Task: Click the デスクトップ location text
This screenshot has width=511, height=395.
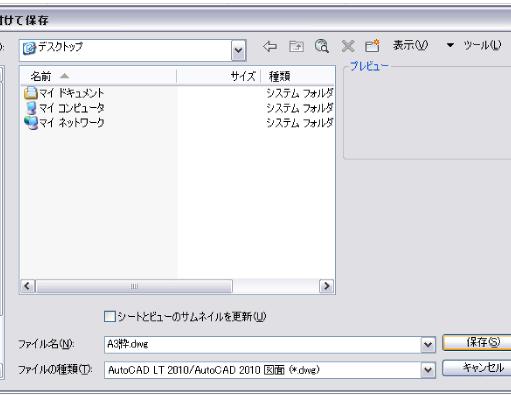Action: 60,46
